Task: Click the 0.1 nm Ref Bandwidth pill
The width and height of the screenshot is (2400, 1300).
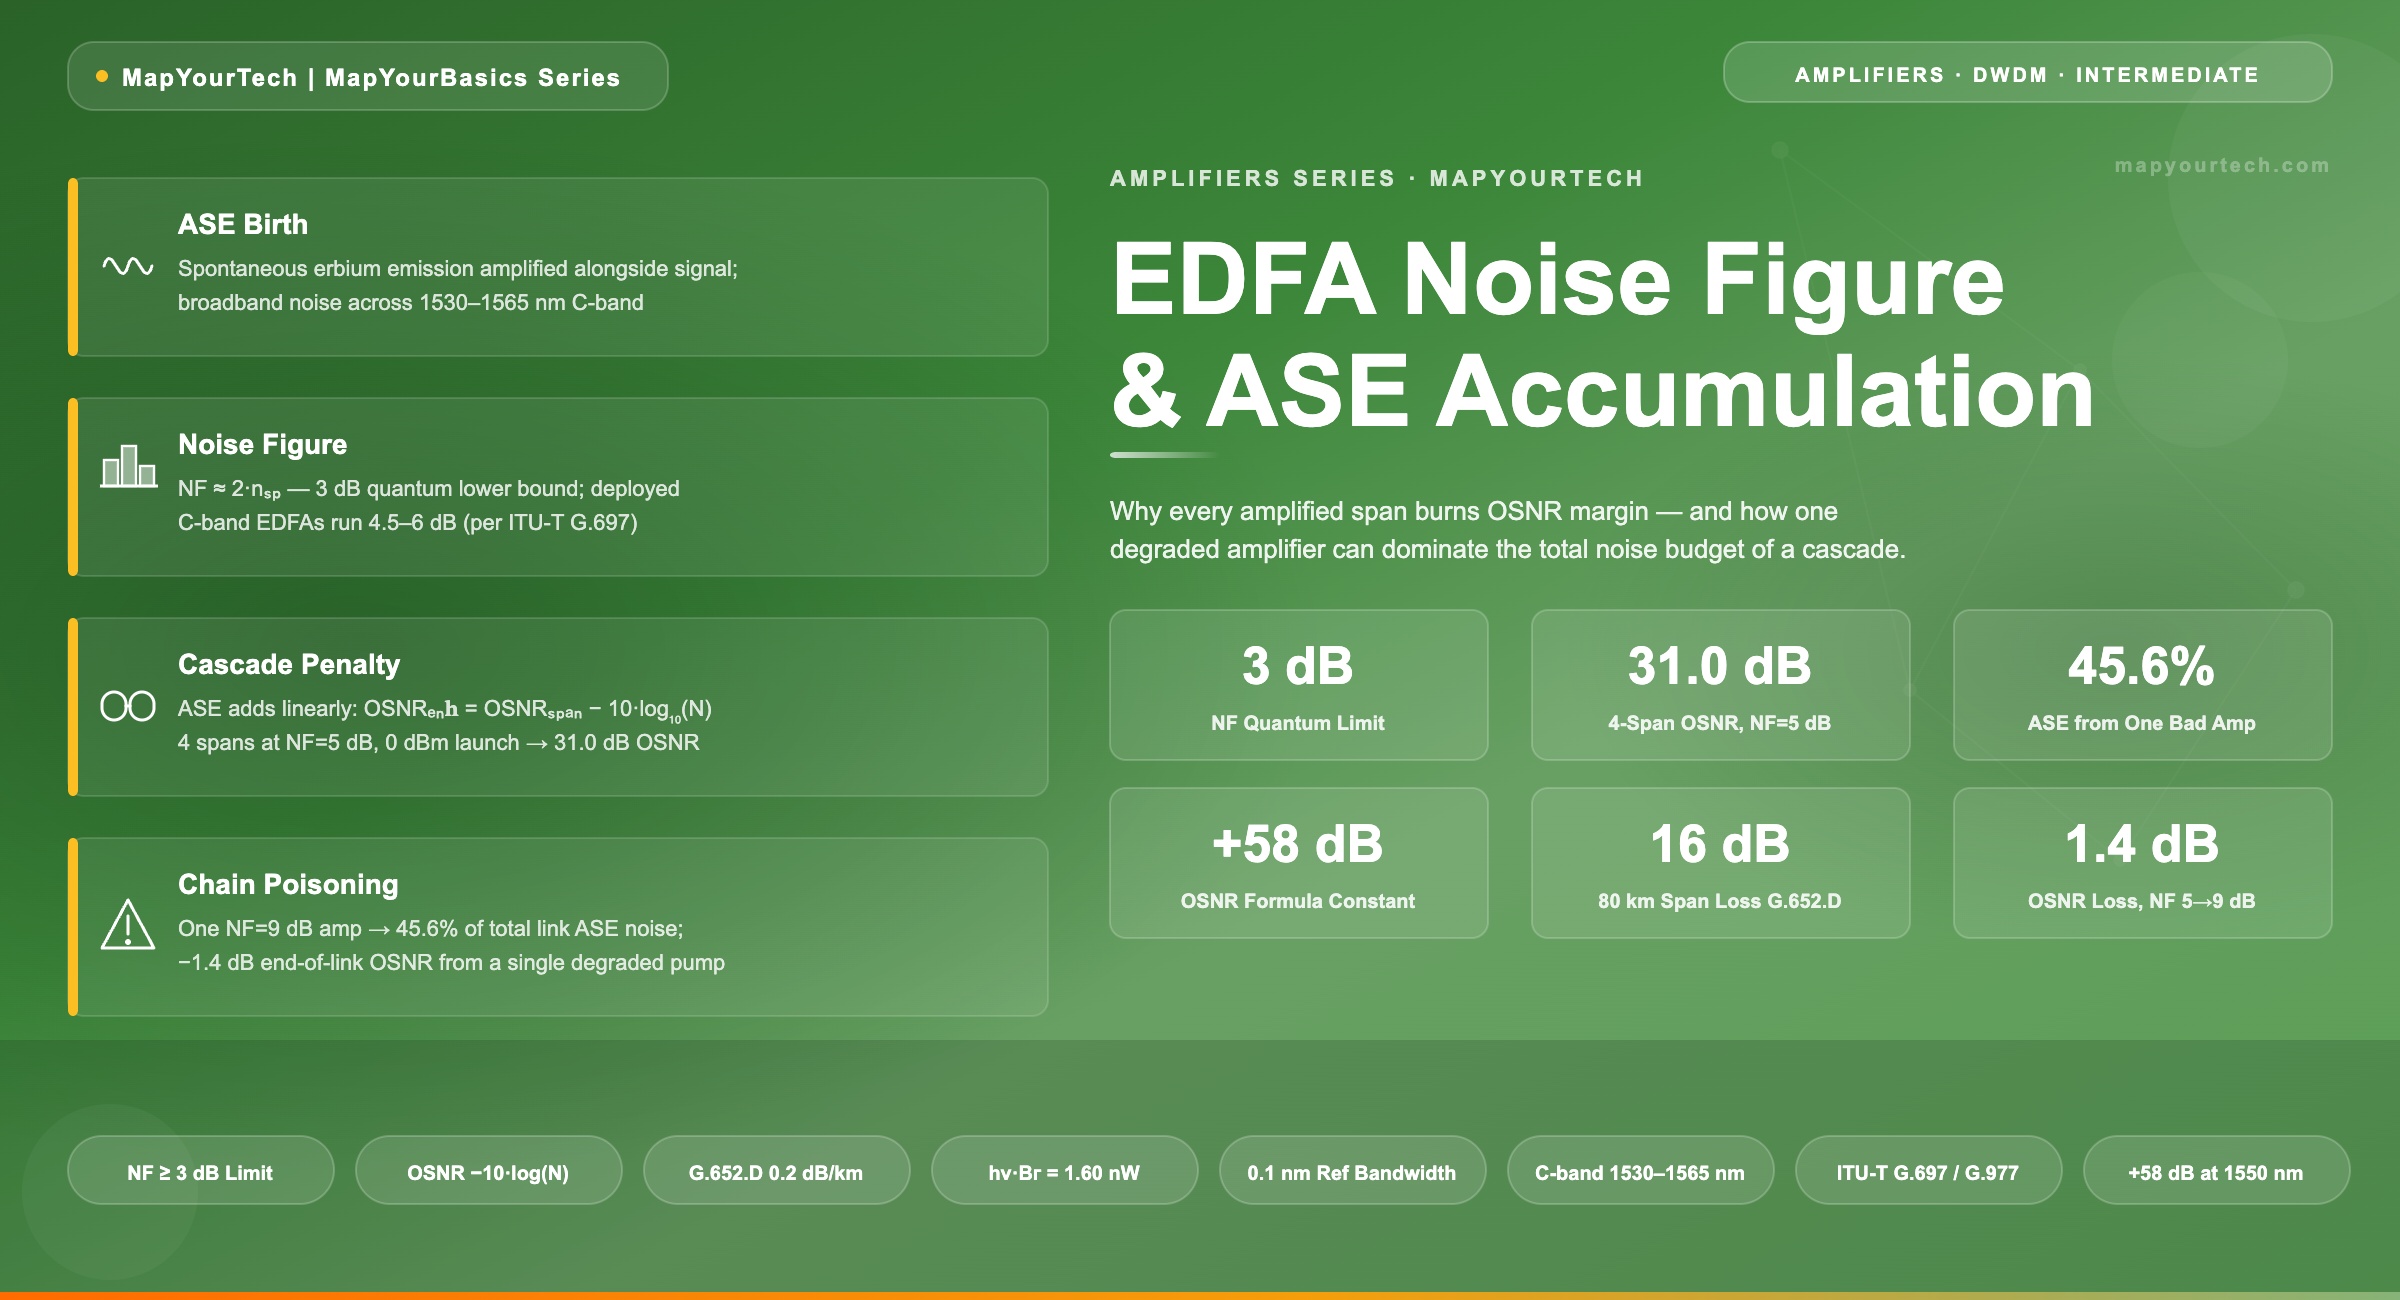Action: point(1352,1171)
